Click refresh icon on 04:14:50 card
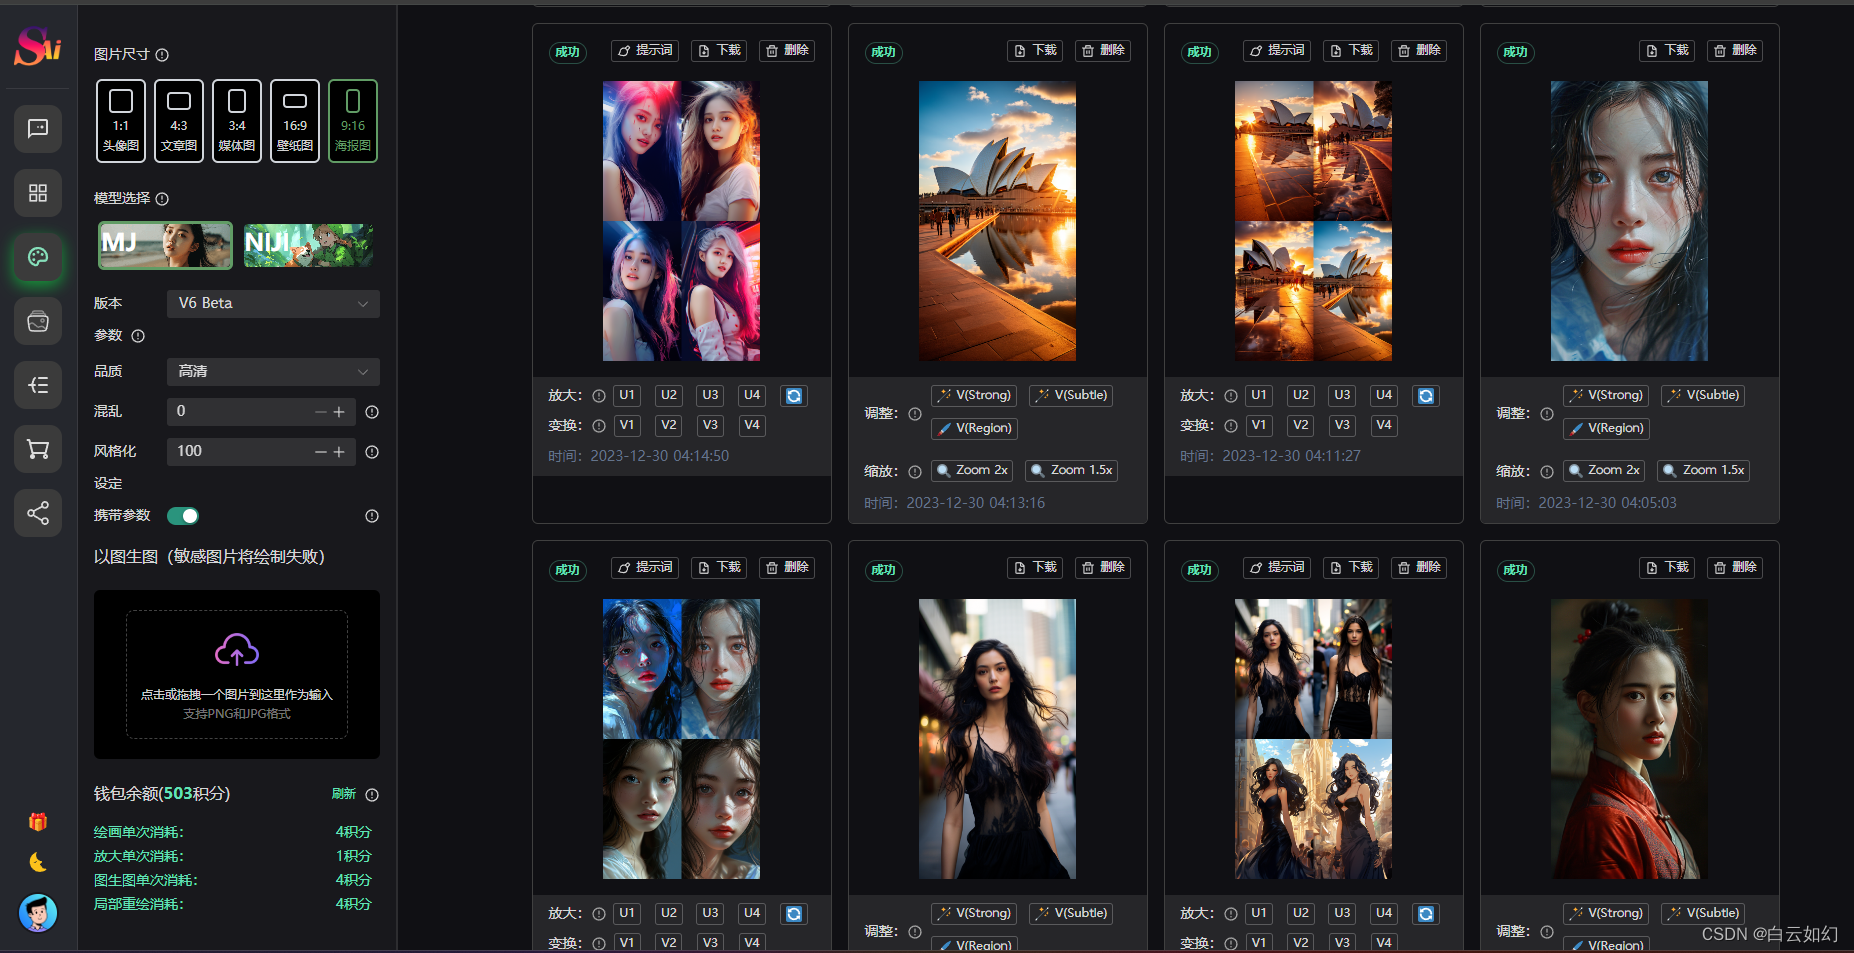 (x=794, y=396)
